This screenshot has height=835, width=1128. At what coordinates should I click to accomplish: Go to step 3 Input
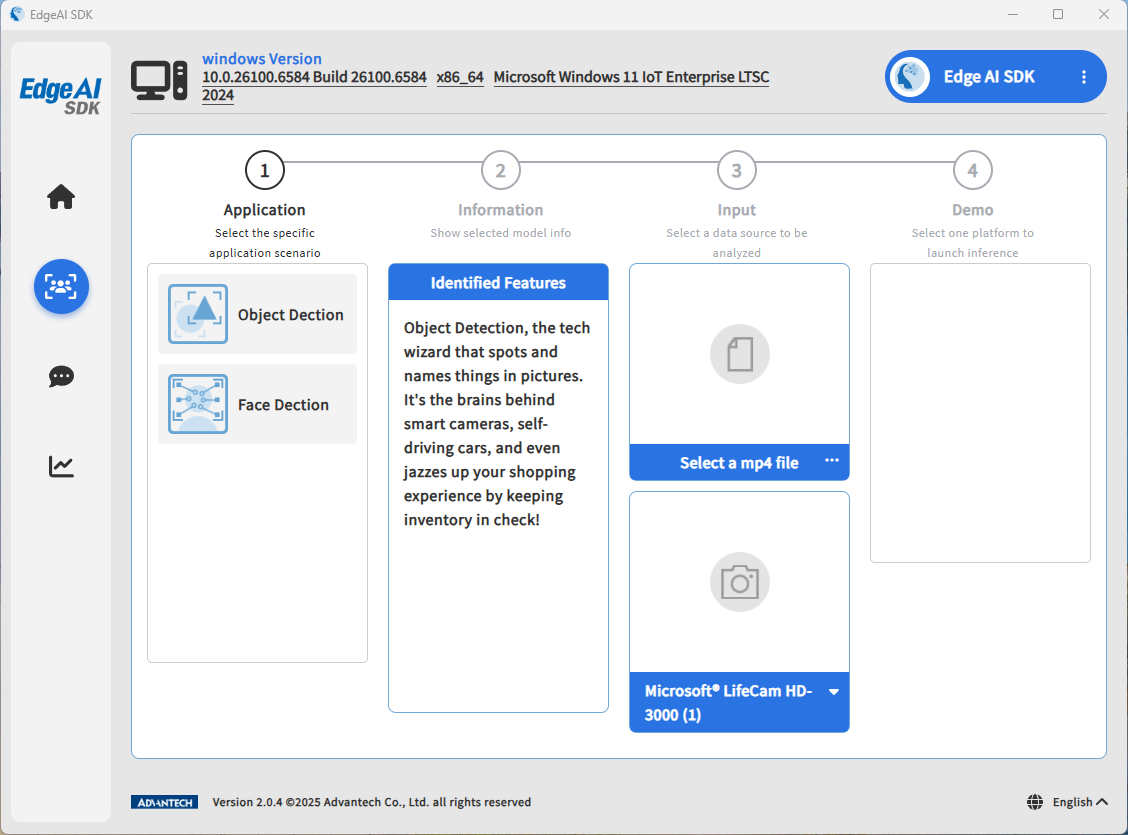737,171
